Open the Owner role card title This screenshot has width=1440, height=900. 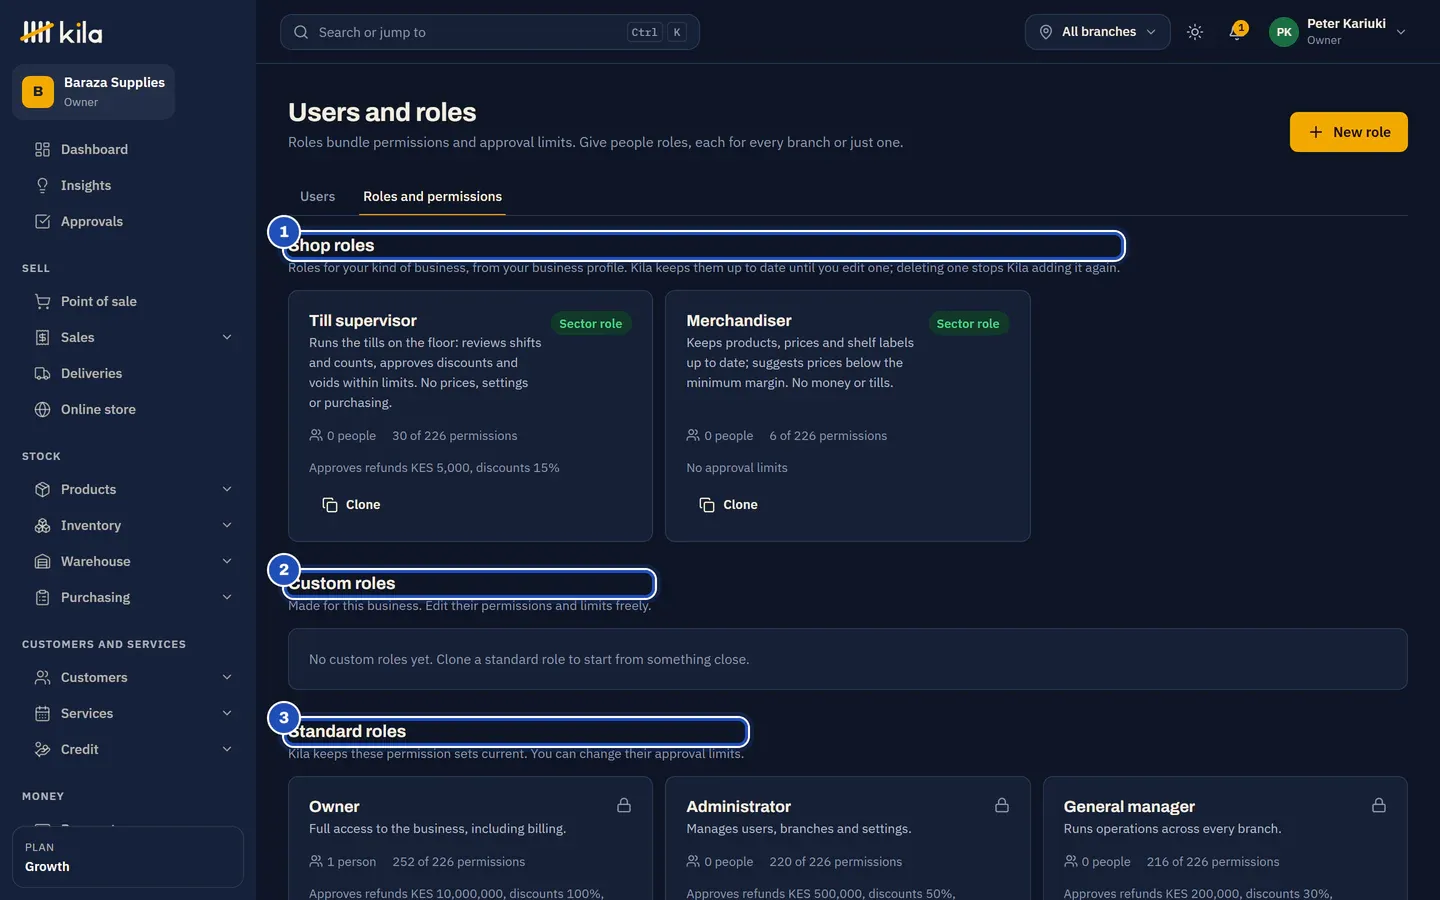[334, 806]
